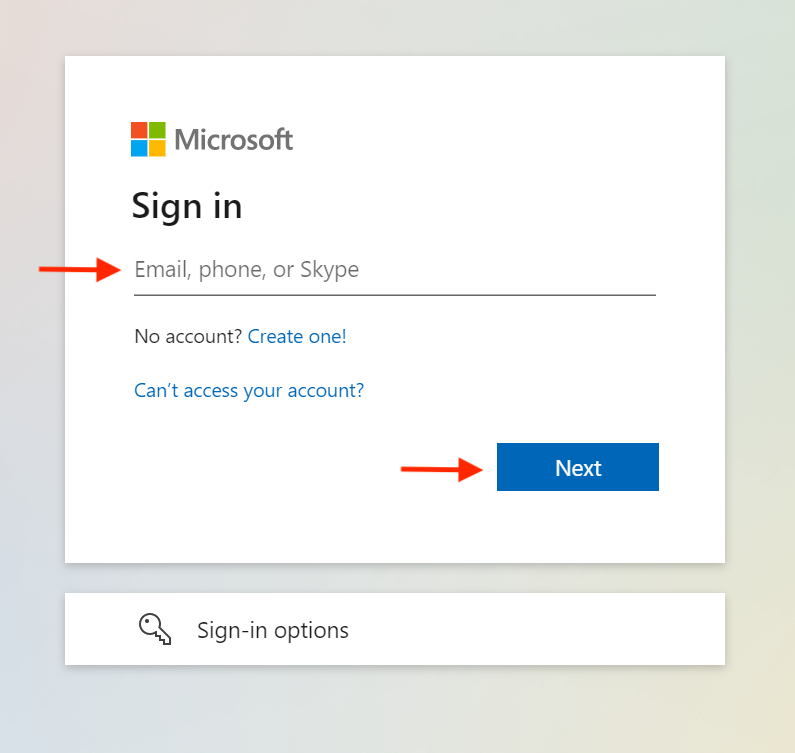This screenshot has width=795, height=753.
Task: Click the key icon beside Sign-in options
Action: (x=154, y=629)
